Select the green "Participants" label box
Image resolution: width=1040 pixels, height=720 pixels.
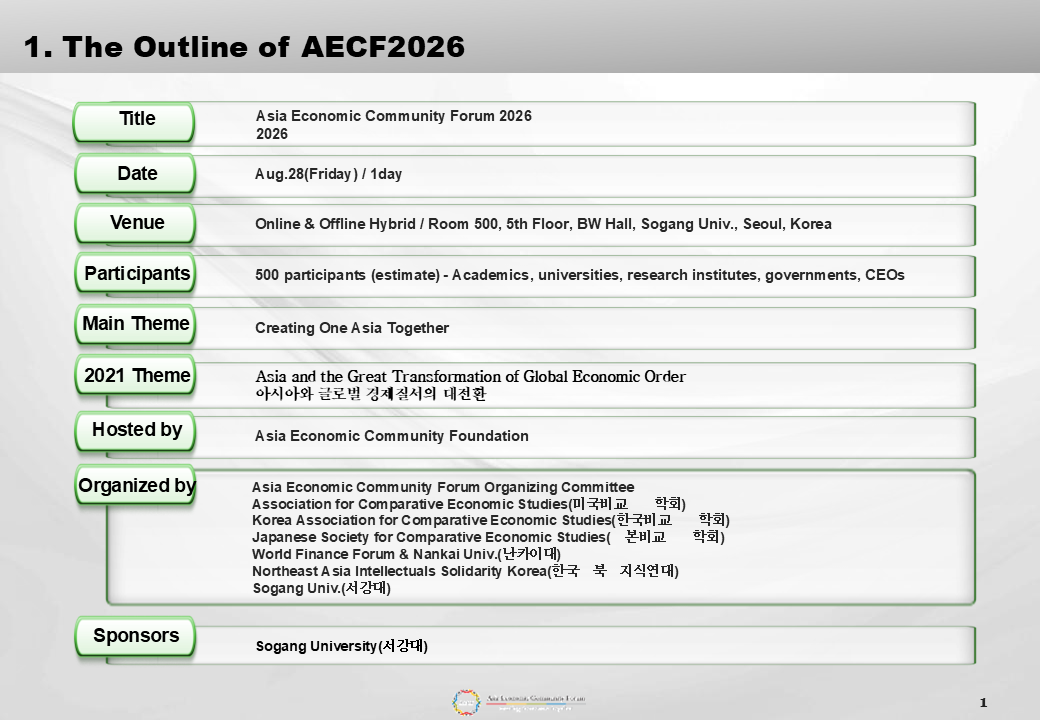pos(135,273)
